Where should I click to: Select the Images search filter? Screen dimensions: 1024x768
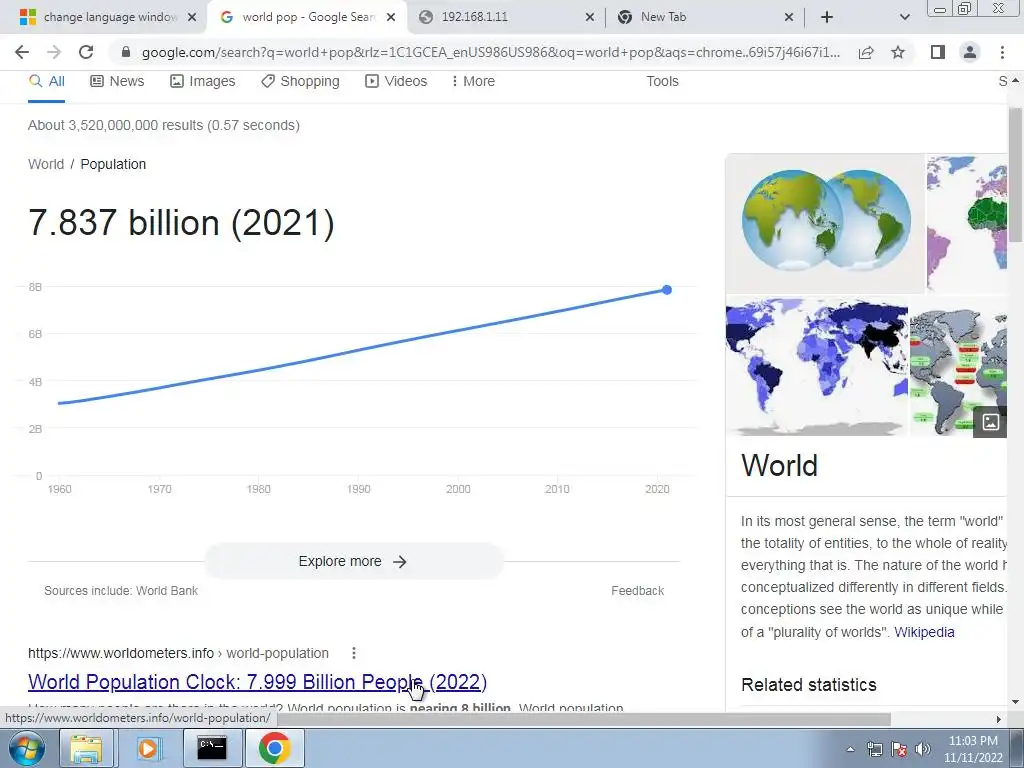pyautogui.click(x=202, y=82)
